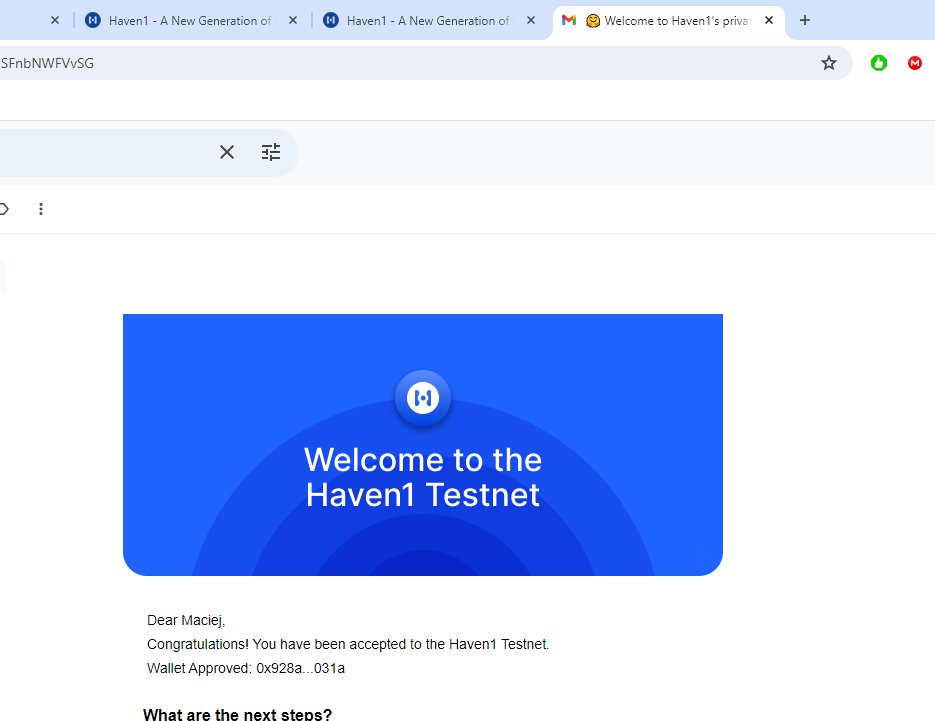The height and width of the screenshot is (721, 935).
Task: Show Gmail search filter options
Action: (271, 152)
